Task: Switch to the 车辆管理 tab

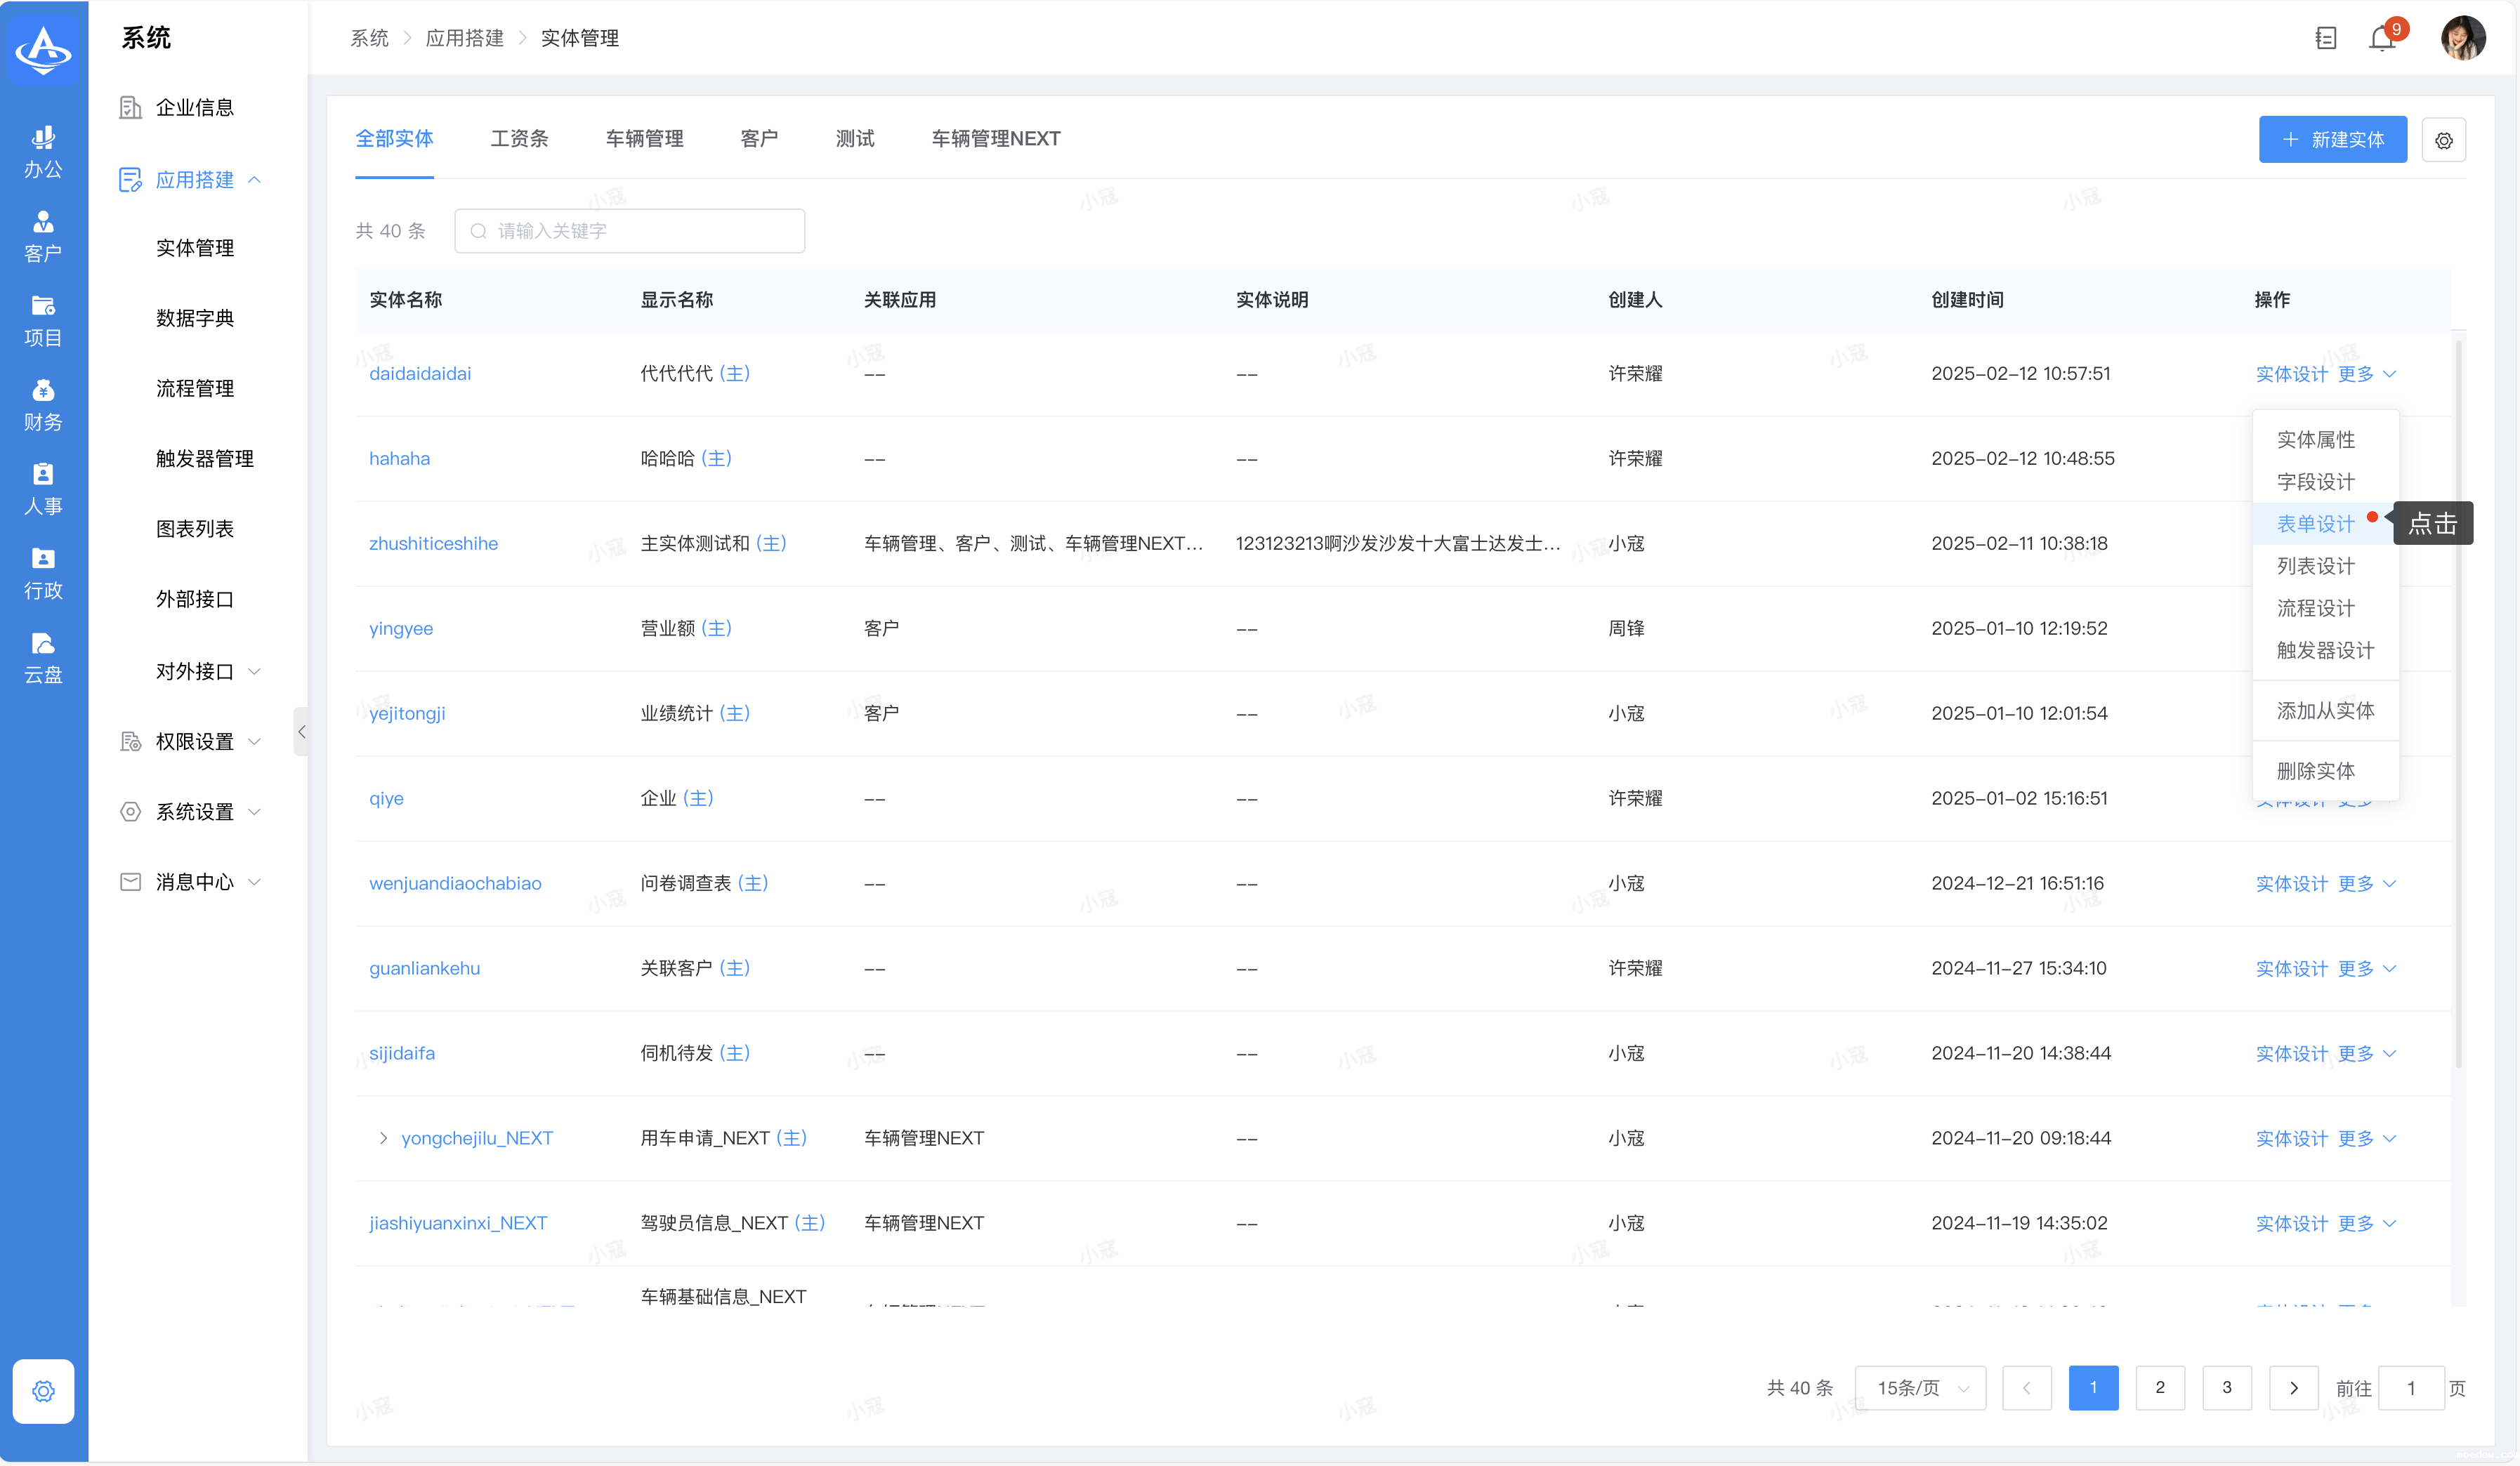Action: tap(644, 139)
